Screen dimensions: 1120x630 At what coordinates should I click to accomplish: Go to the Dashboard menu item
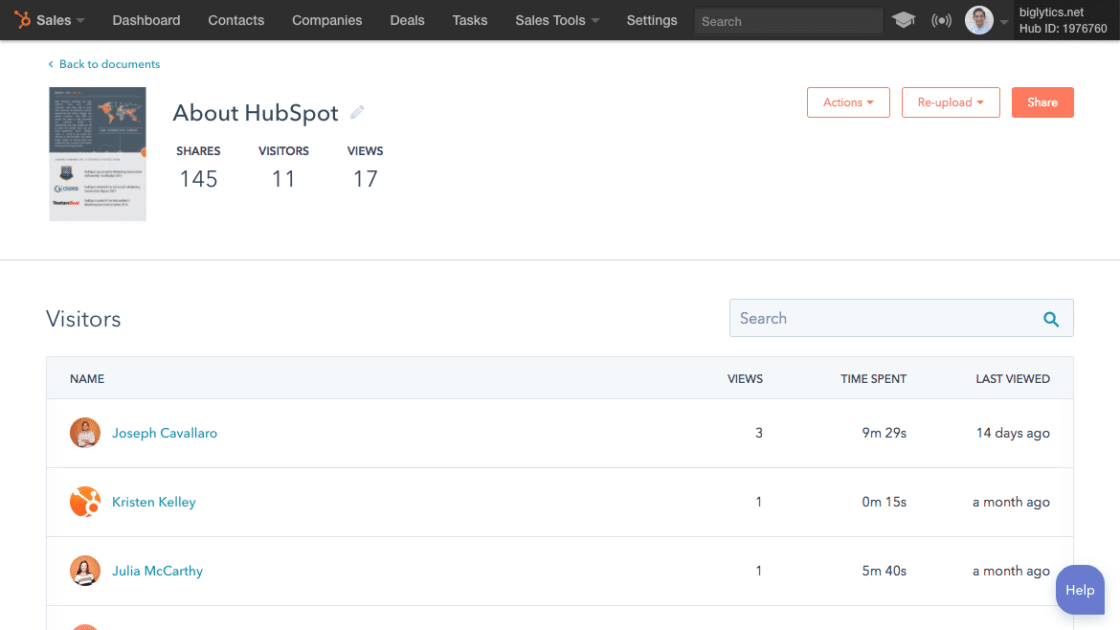[x=146, y=20]
